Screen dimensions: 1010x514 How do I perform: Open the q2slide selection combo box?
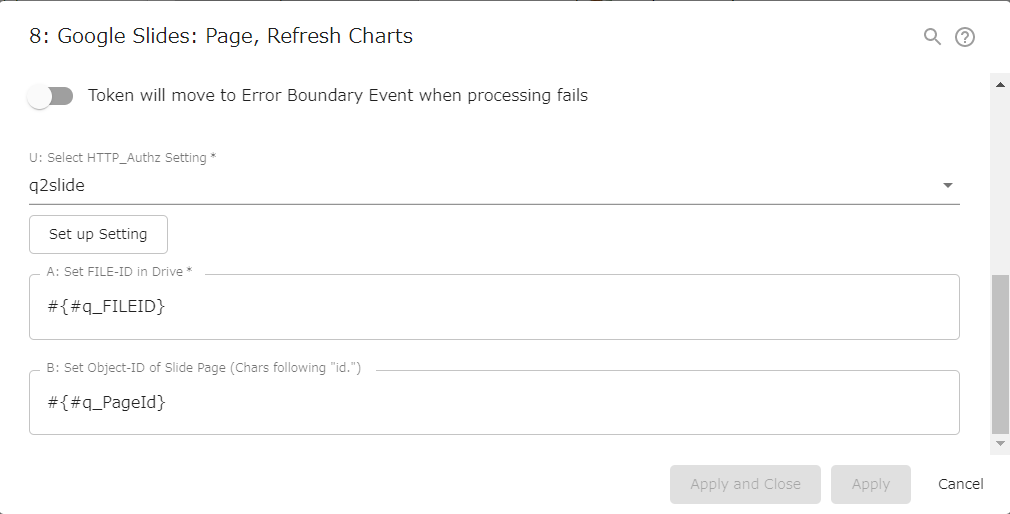pyautogui.click(x=480, y=186)
